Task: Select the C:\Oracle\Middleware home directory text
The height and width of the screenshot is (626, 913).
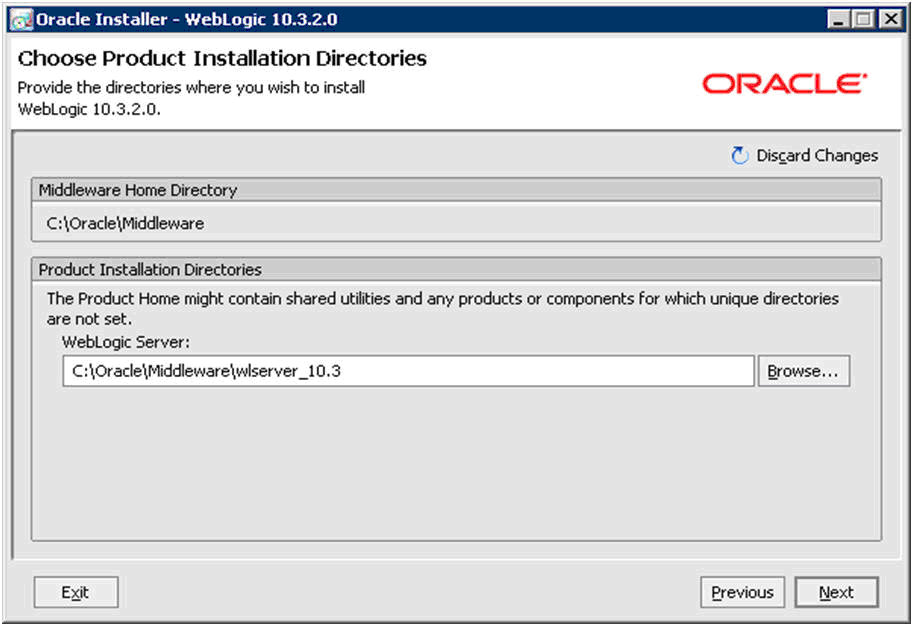Action: [x=125, y=224]
